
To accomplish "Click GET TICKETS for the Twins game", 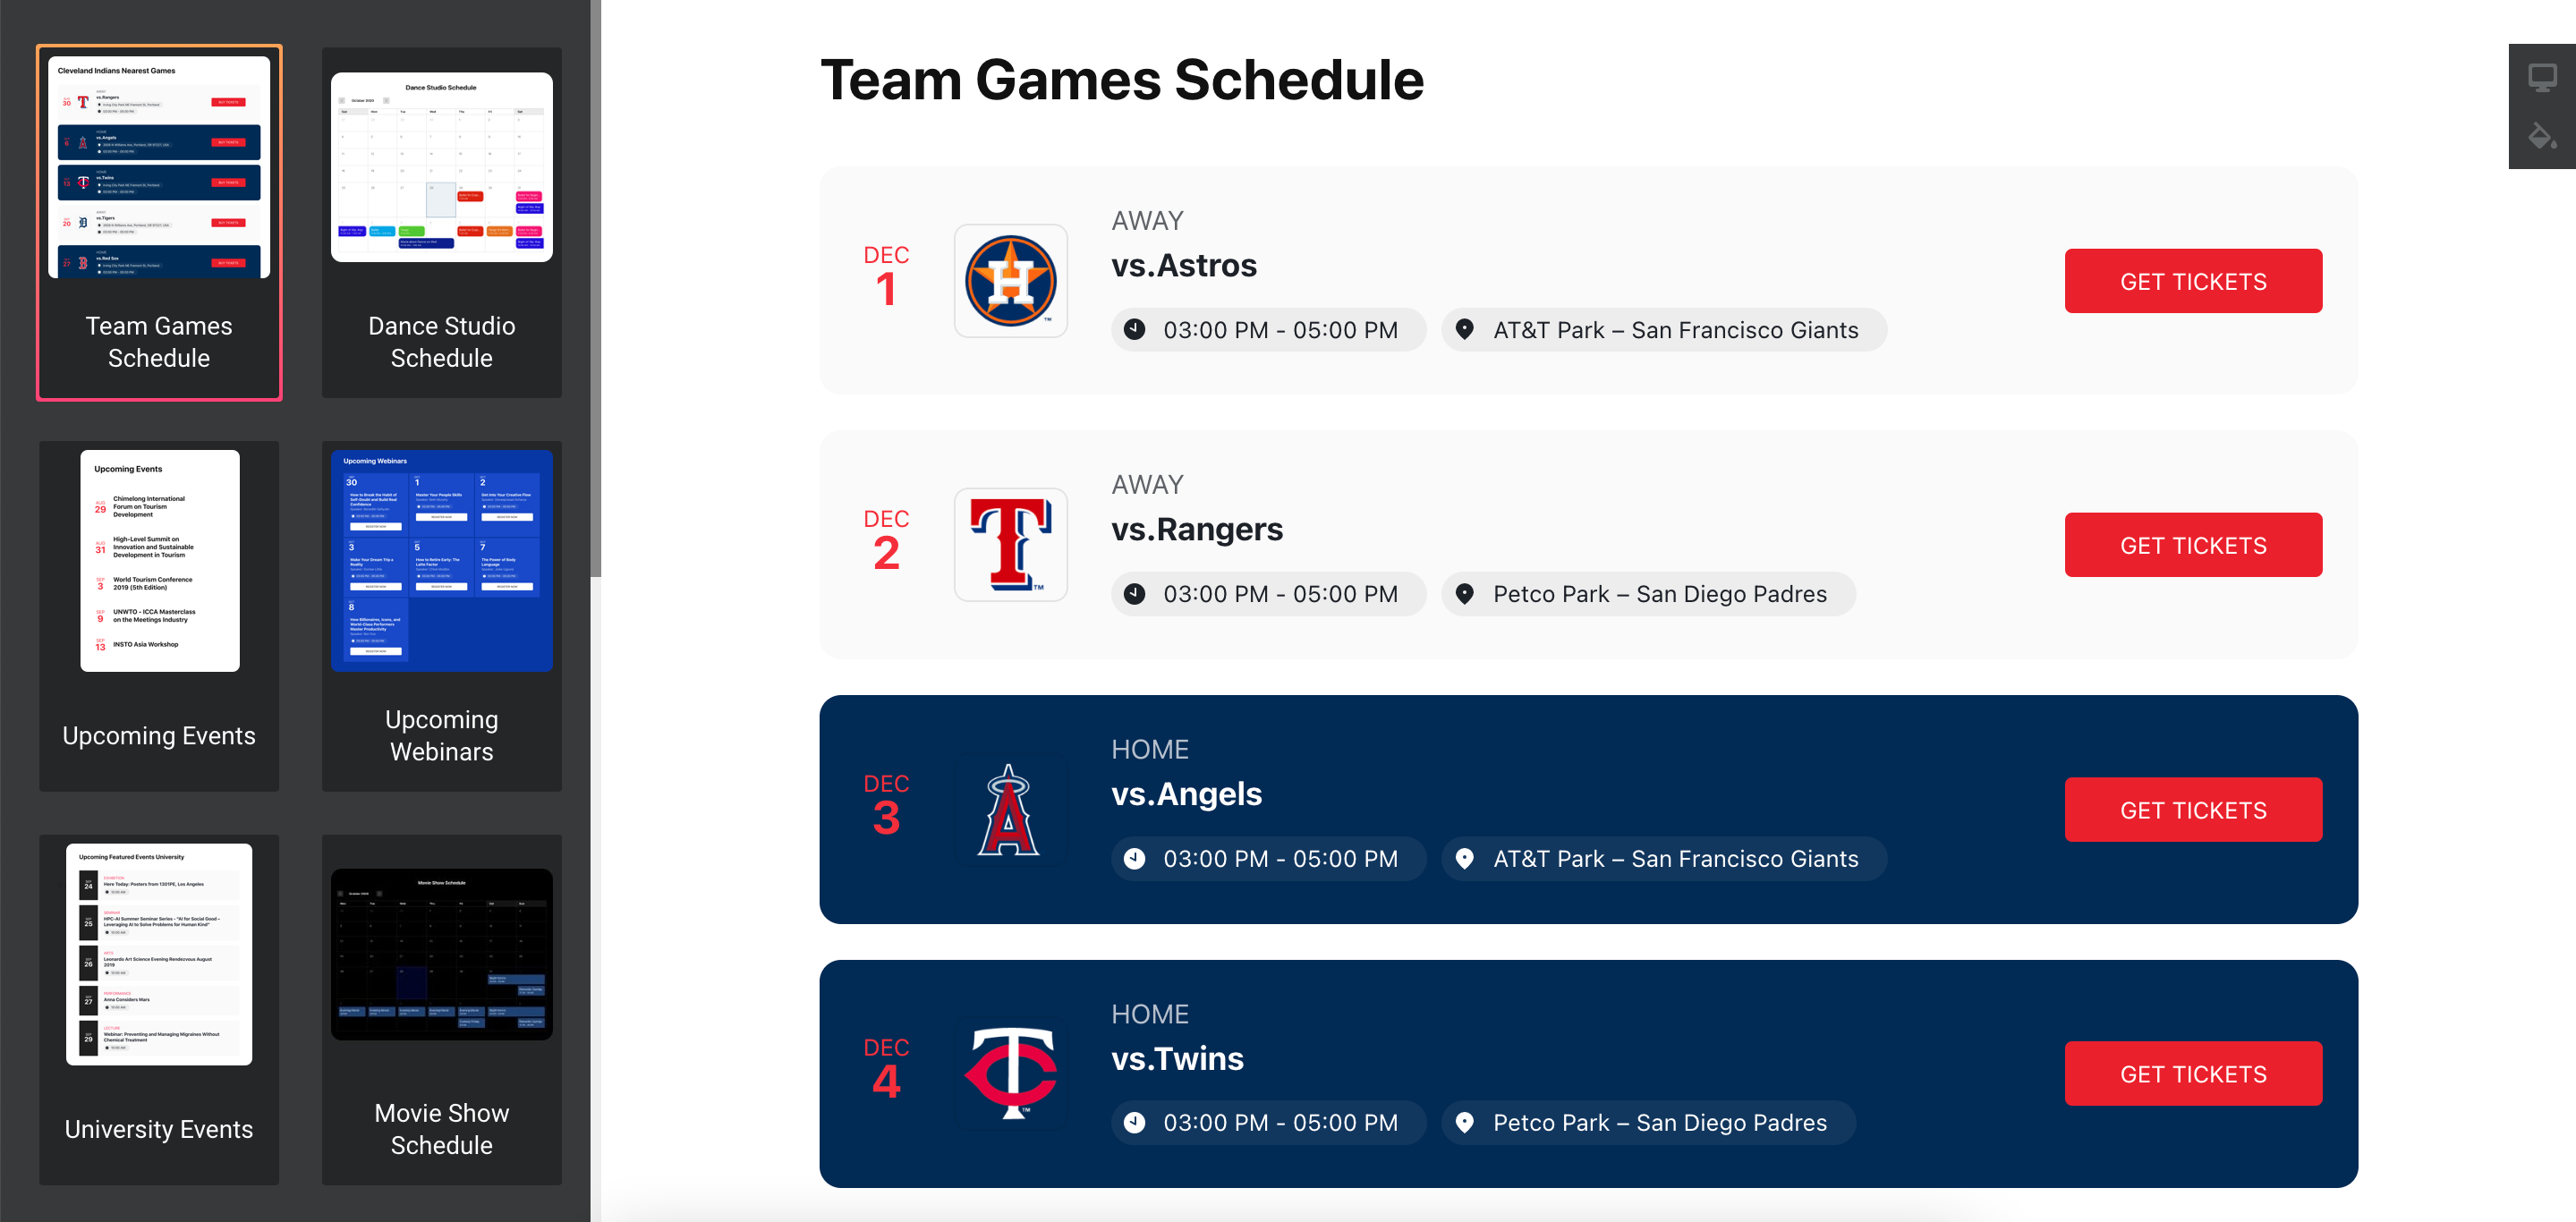I will tap(2193, 1073).
